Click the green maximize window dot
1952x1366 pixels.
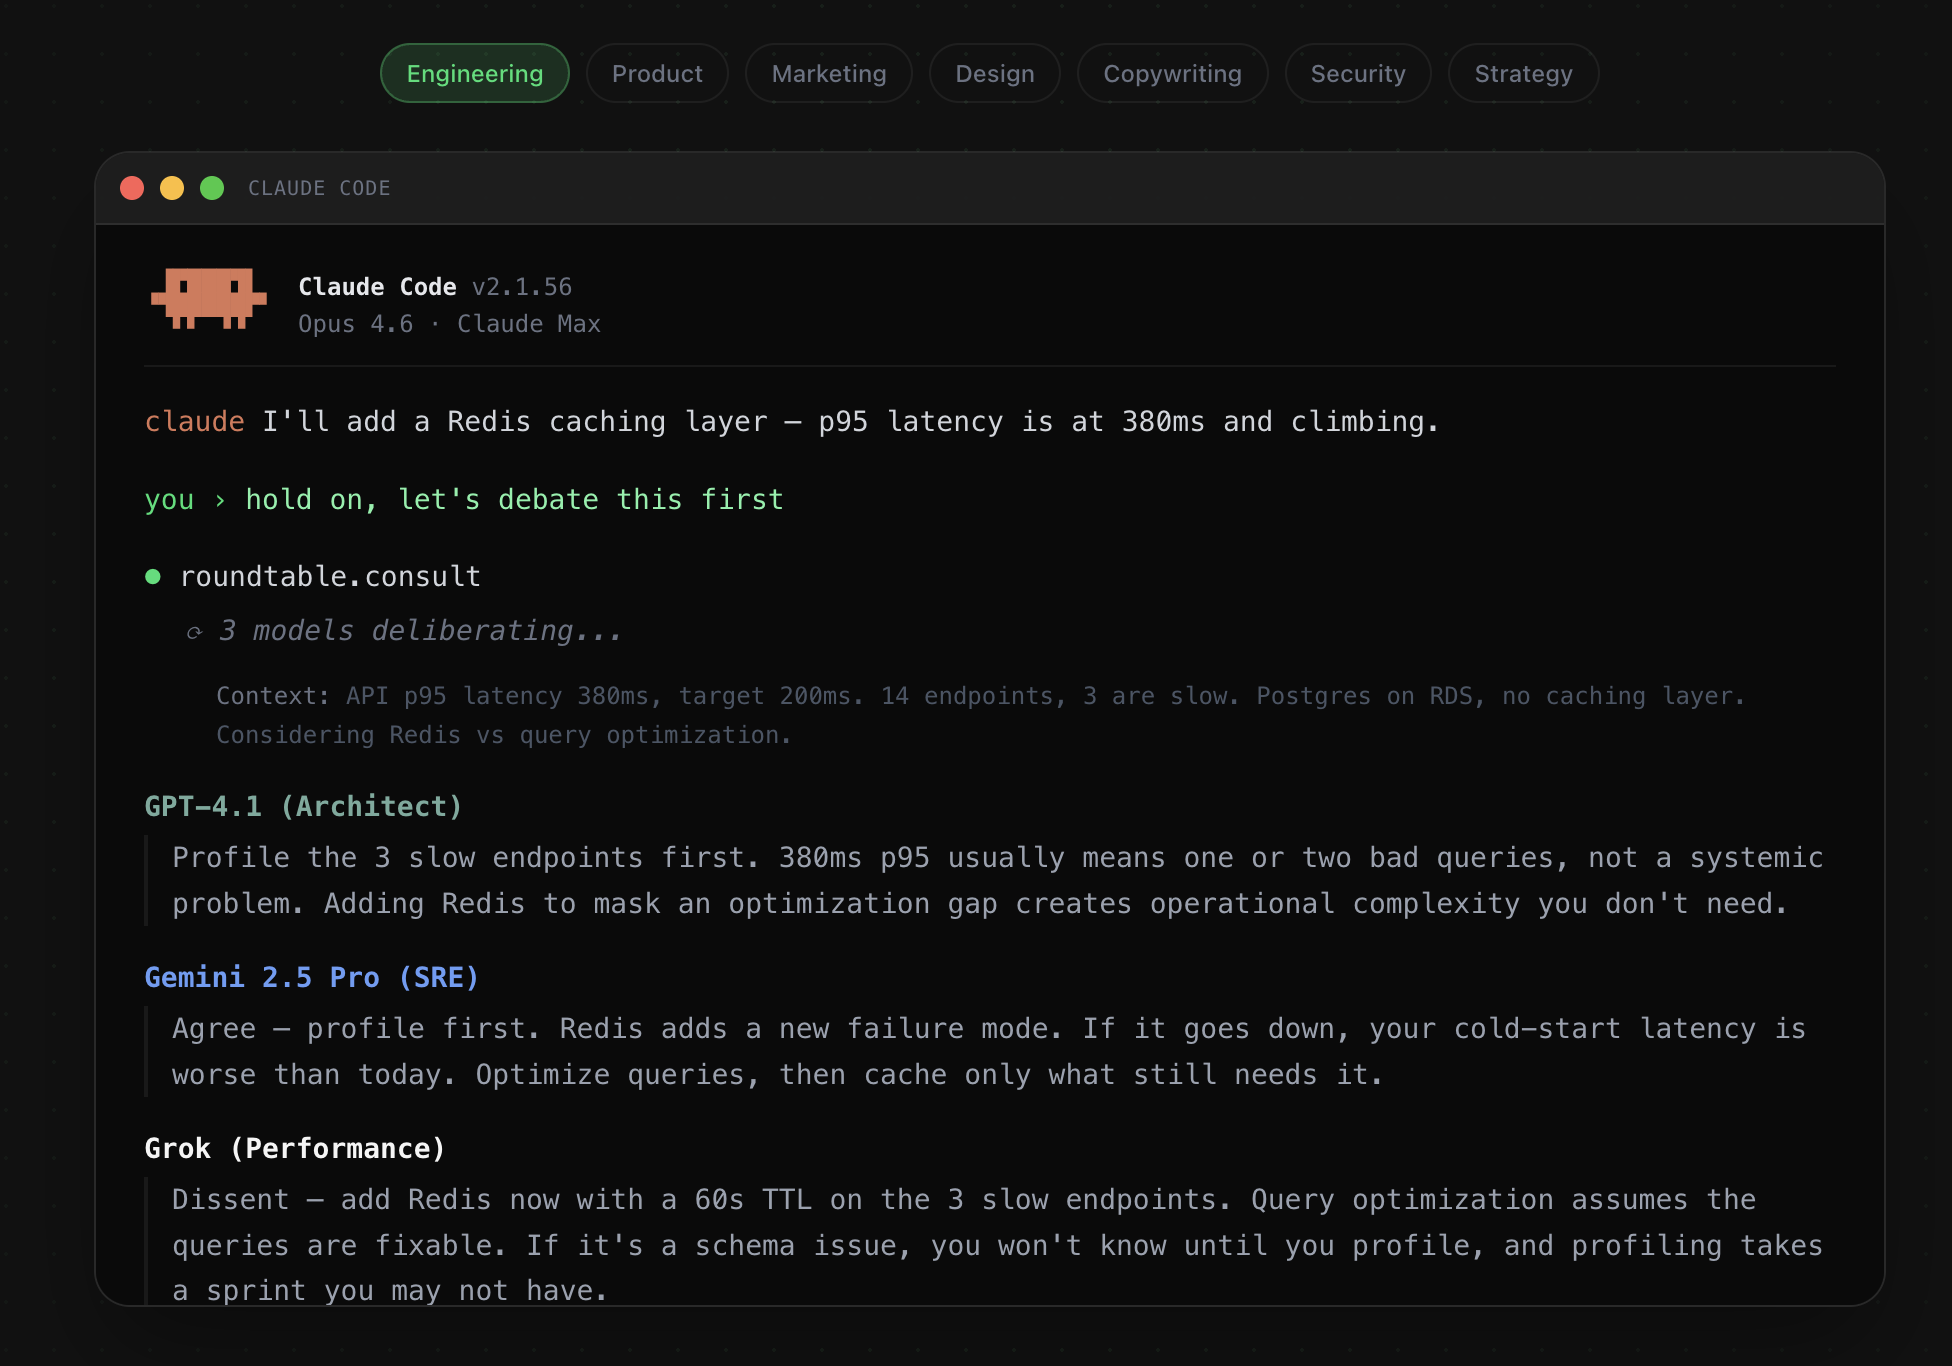click(212, 188)
